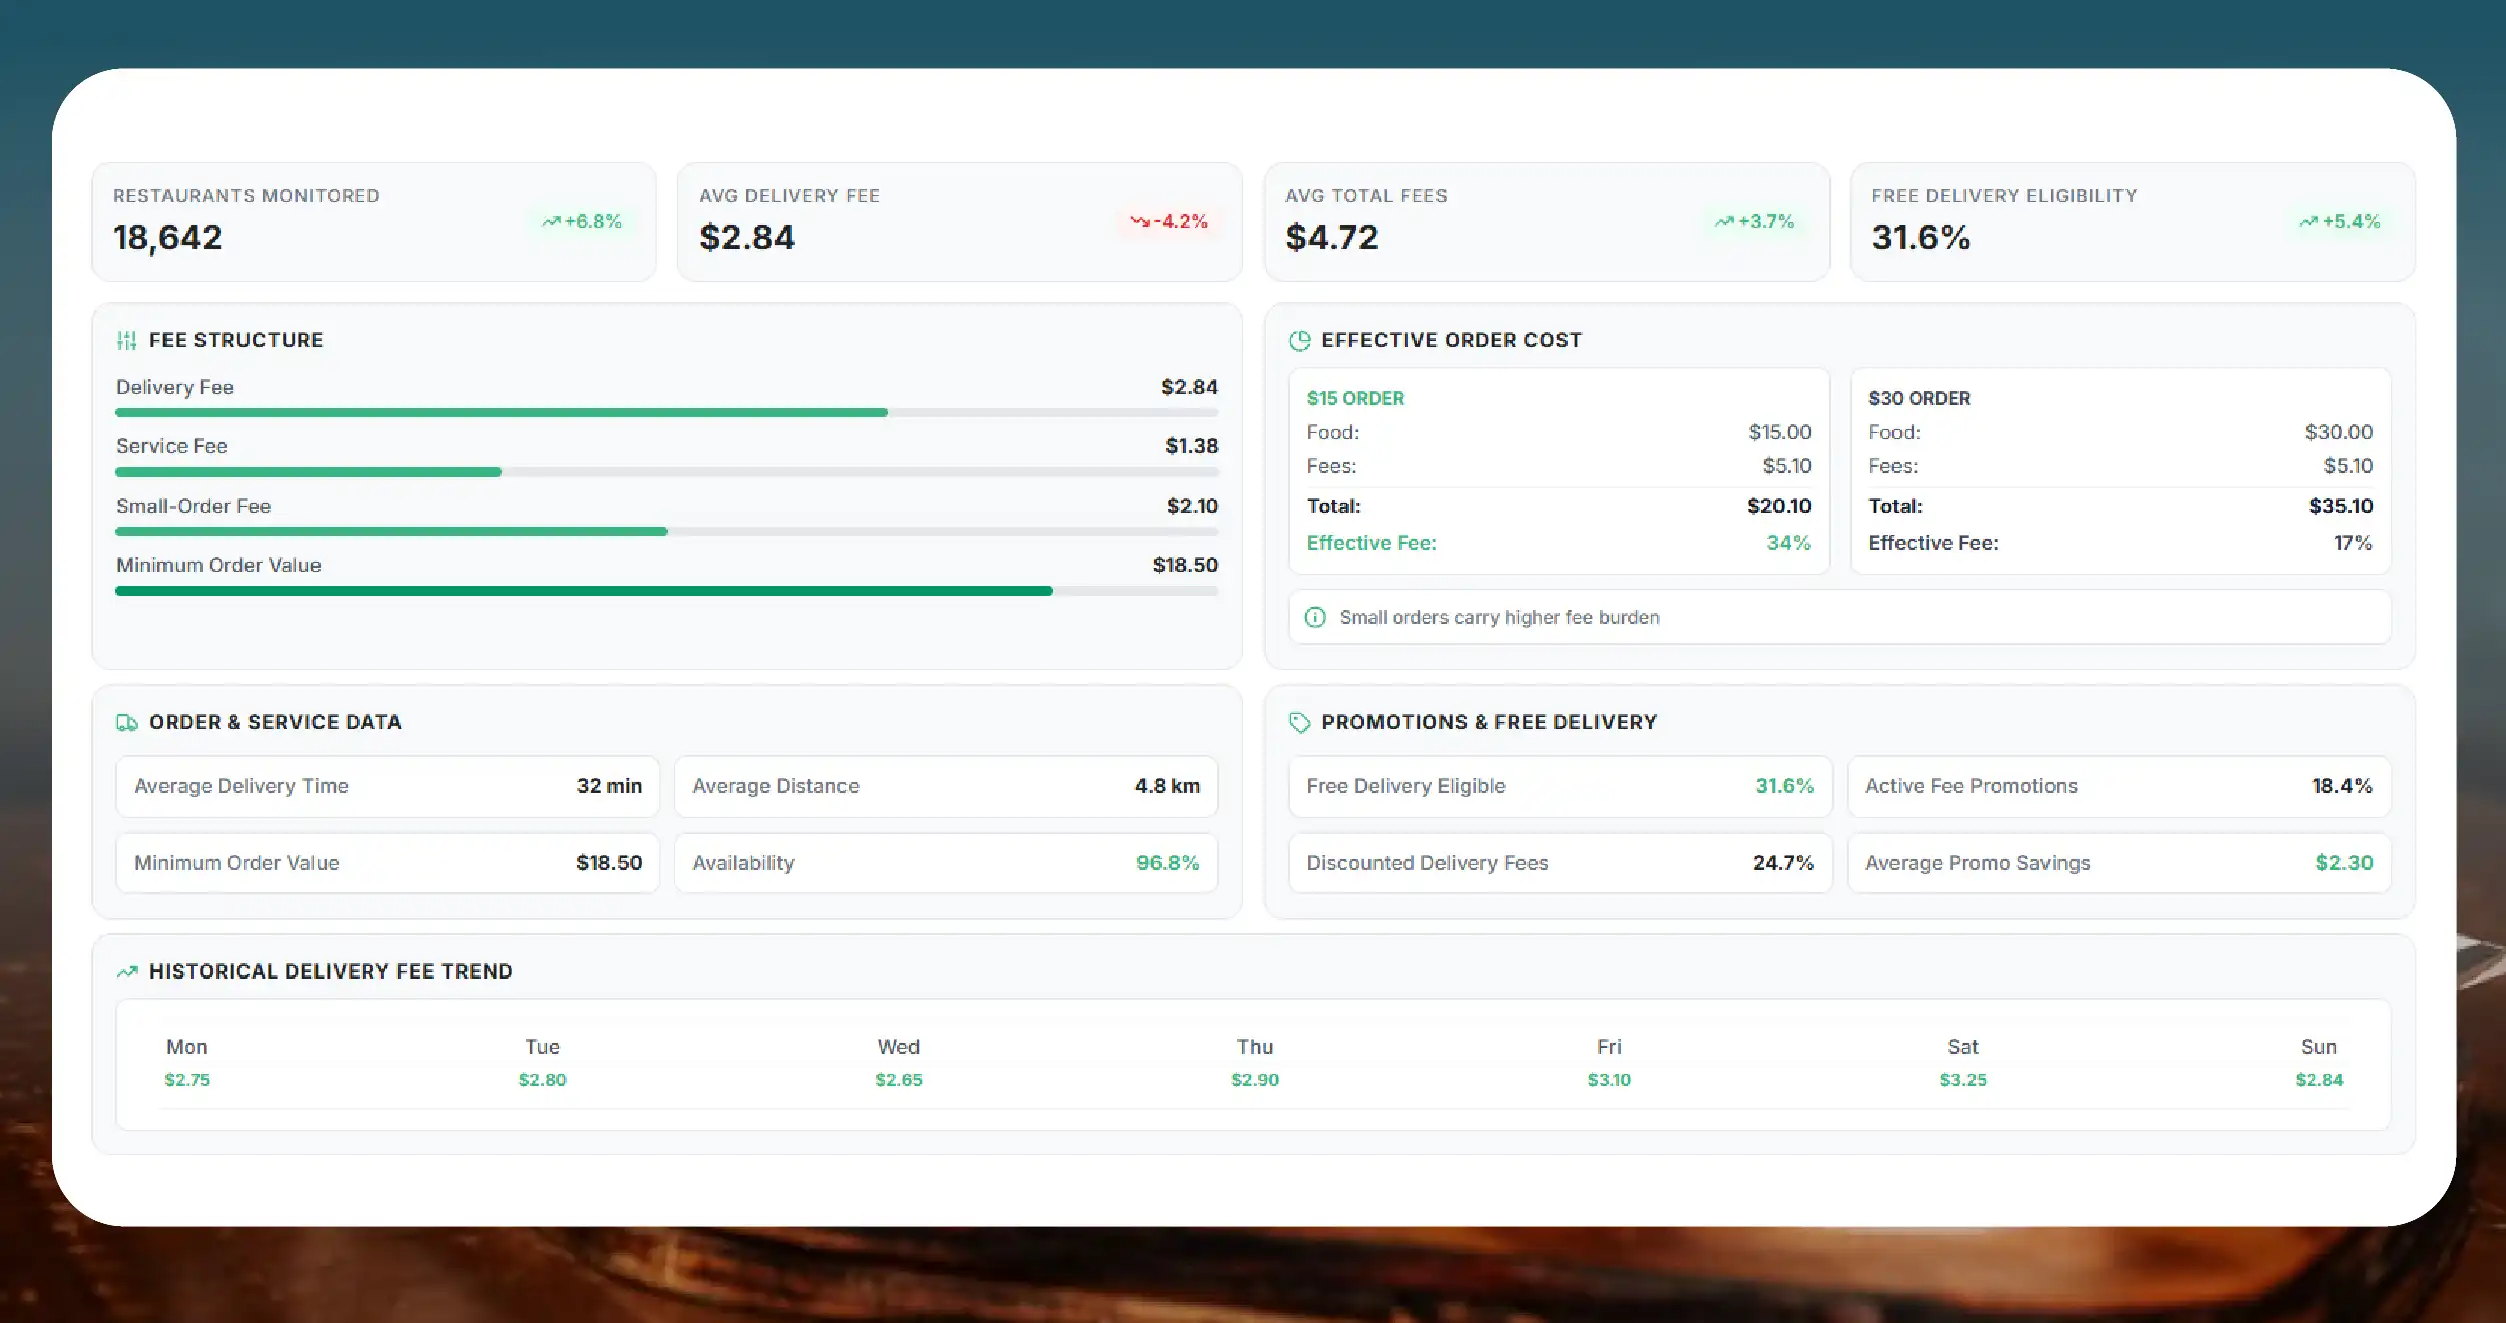The width and height of the screenshot is (2506, 1323).
Task: Click the -4.2% trend-down badge
Action: click(1169, 222)
